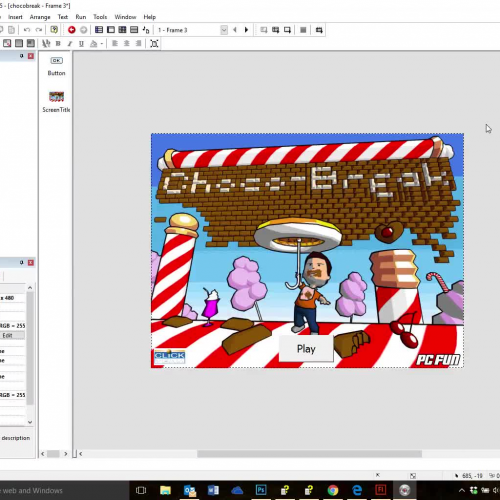Click the Undo icon
The image size is (500, 500).
point(27,30)
